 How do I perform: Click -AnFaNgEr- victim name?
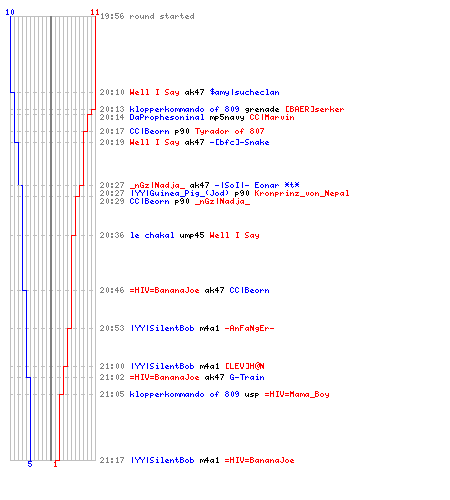[249, 328]
